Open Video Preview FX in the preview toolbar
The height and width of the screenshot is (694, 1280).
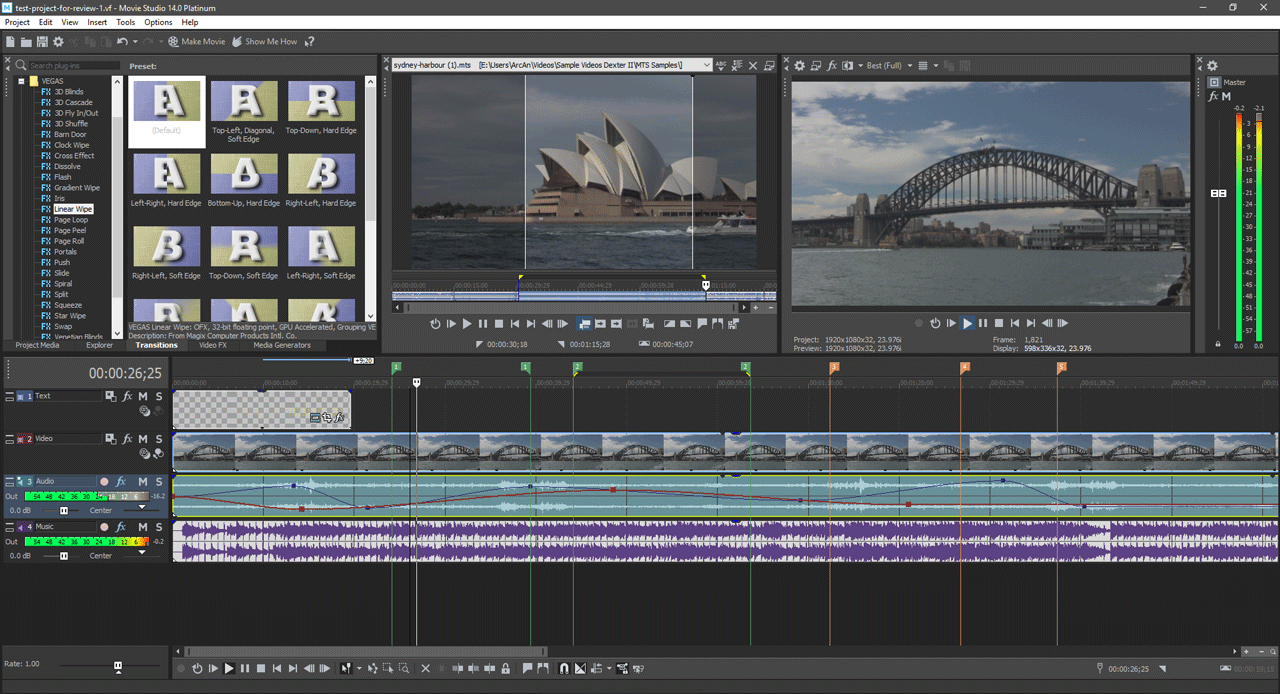pos(831,66)
